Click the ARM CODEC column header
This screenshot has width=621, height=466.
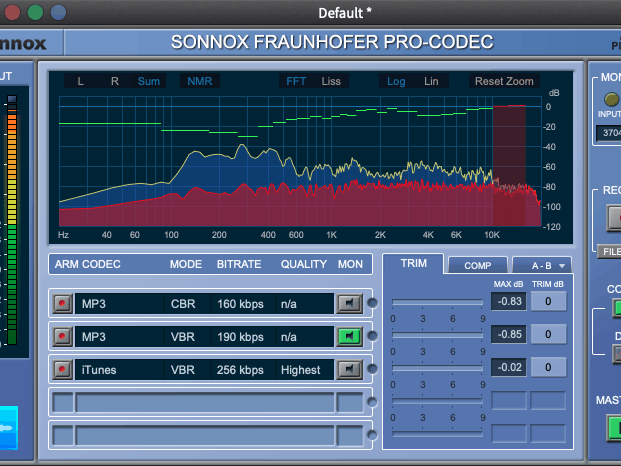tap(88, 264)
